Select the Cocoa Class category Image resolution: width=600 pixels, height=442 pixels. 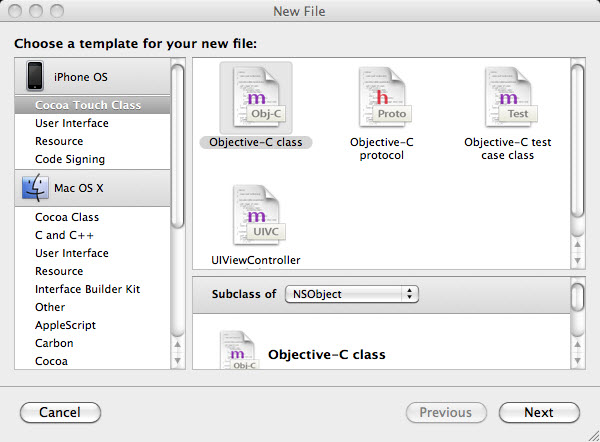pyautogui.click(x=92, y=217)
